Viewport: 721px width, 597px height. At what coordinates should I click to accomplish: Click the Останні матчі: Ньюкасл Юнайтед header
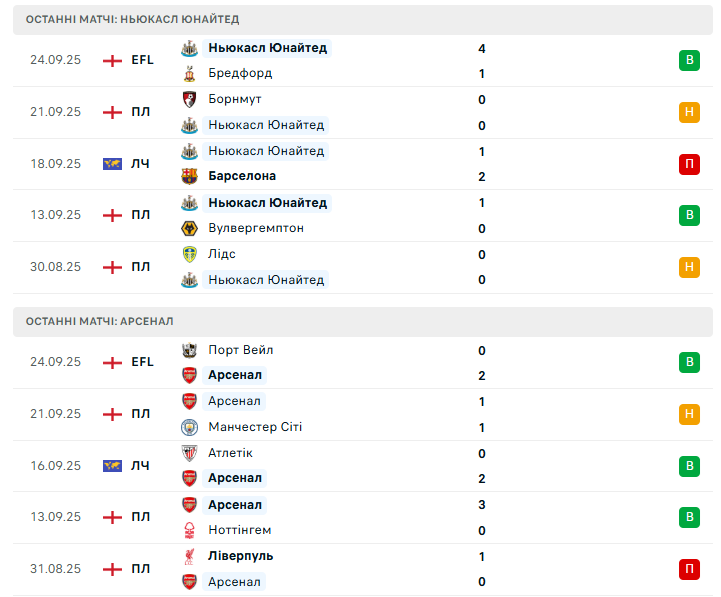pos(132,19)
